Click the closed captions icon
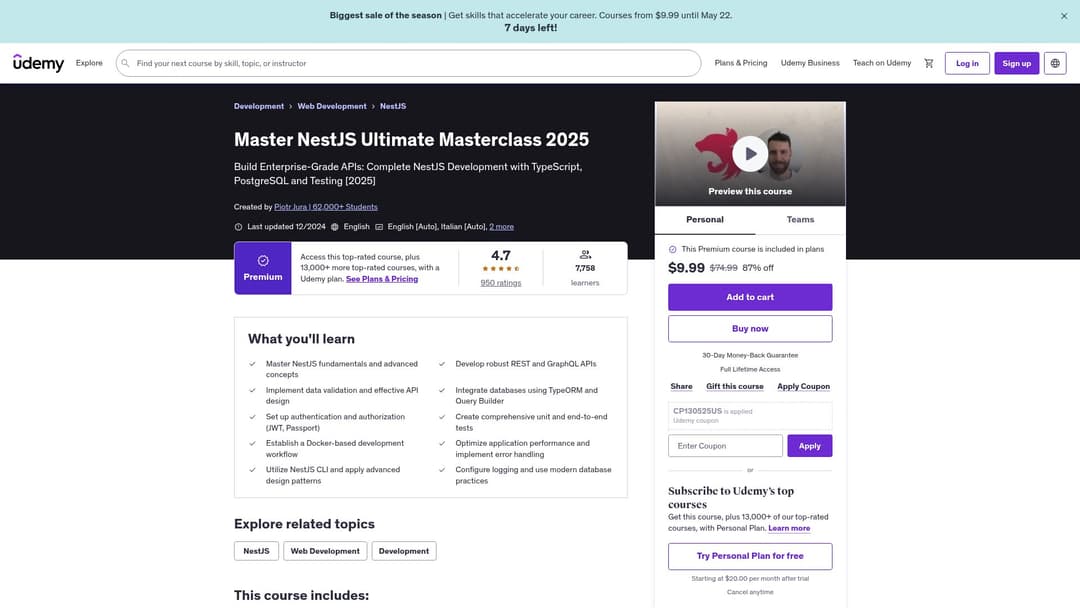 pyautogui.click(x=379, y=227)
